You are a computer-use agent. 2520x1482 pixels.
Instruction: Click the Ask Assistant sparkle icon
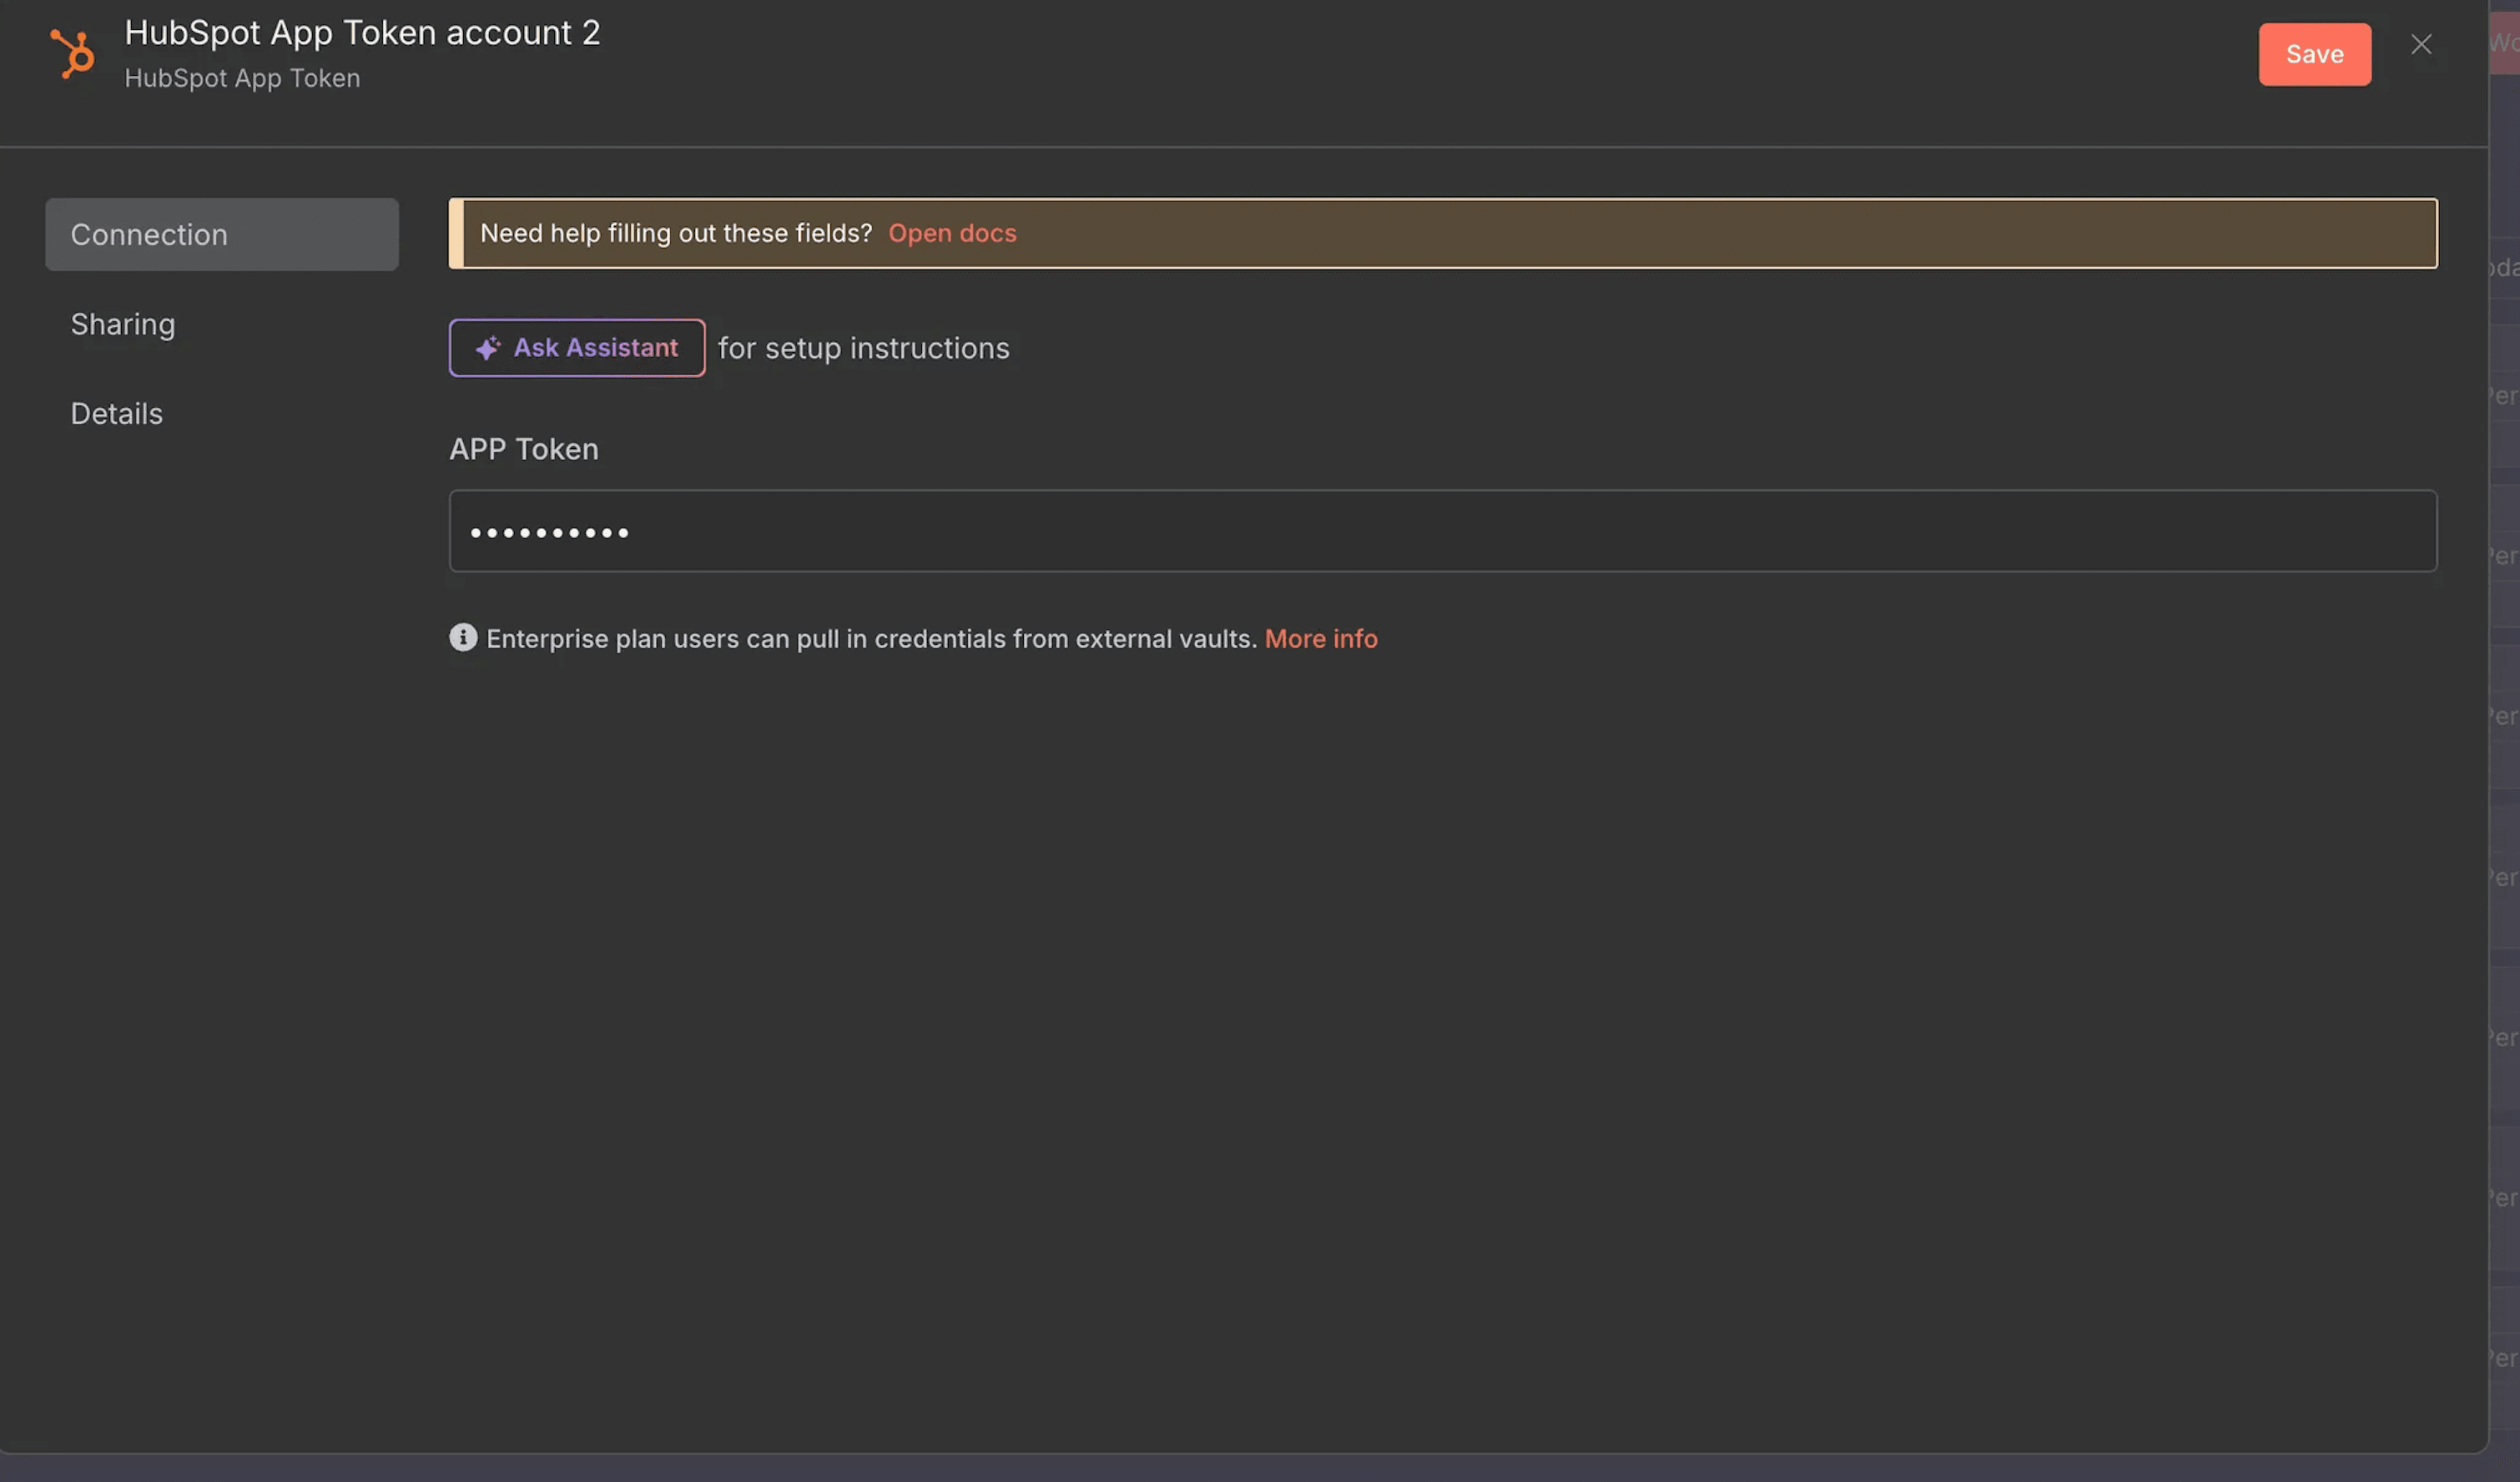coord(488,348)
